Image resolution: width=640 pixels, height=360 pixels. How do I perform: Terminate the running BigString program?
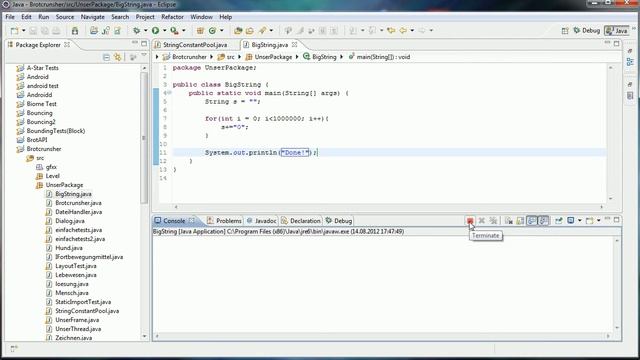click(470, 220)
